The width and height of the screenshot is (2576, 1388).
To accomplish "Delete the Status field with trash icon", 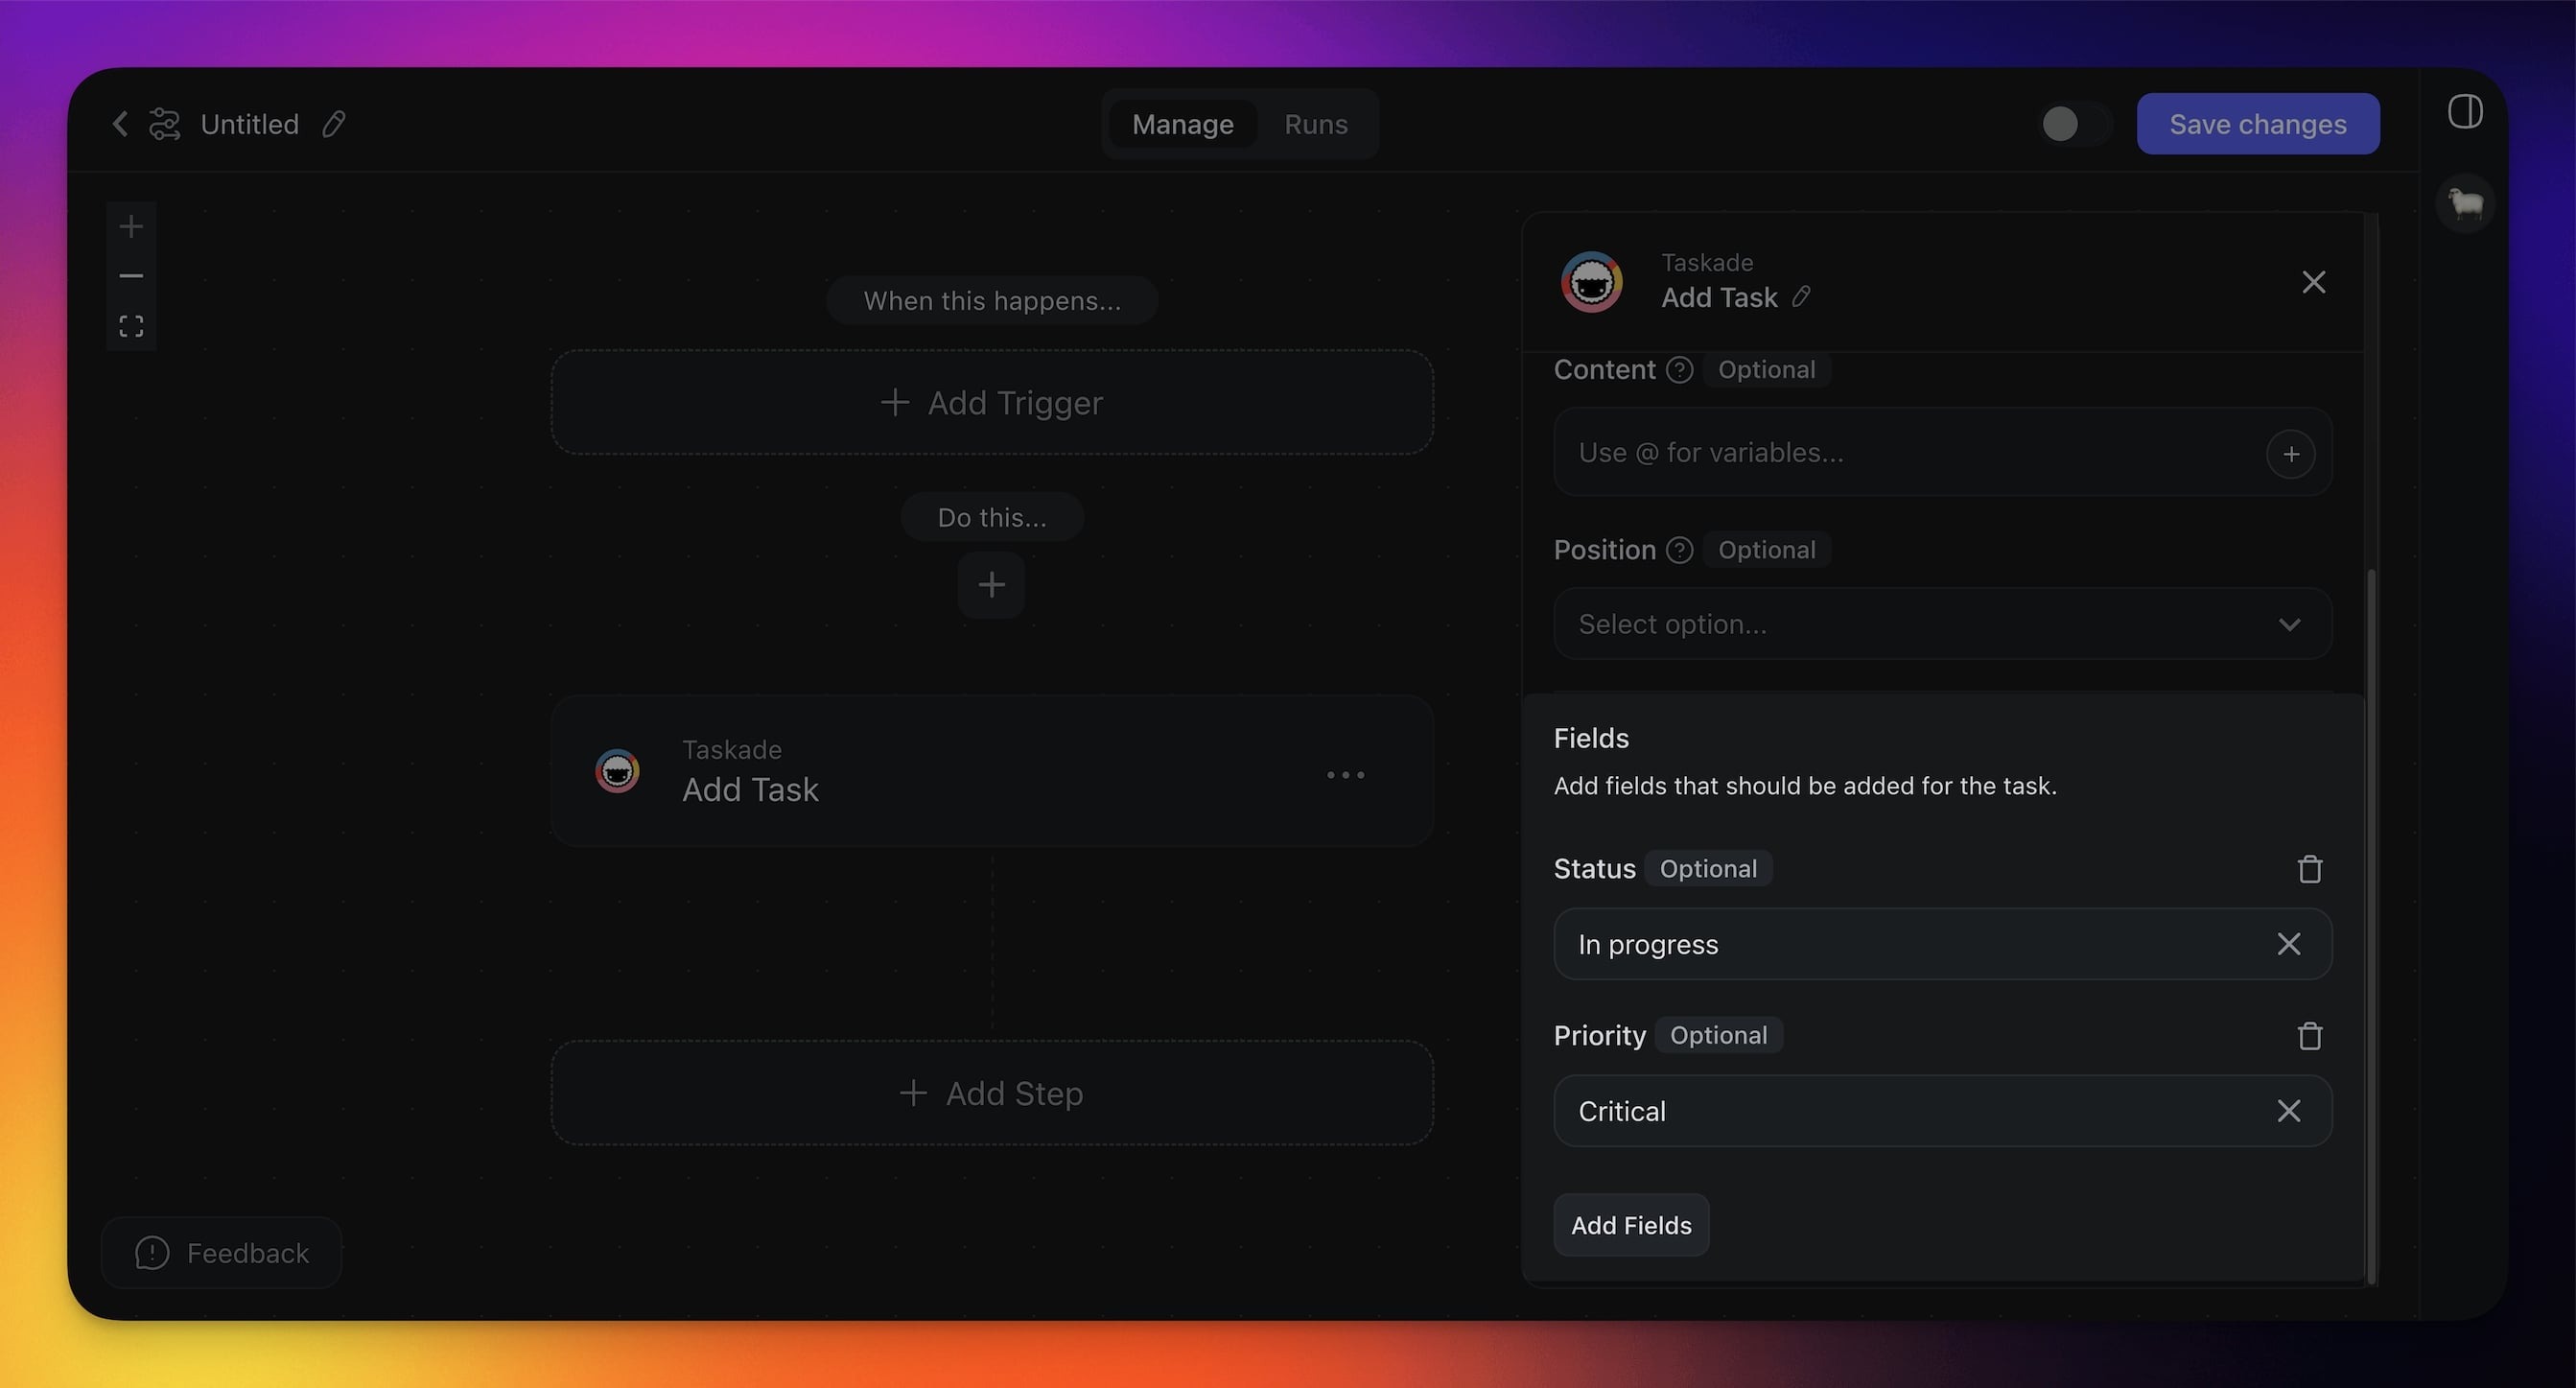I will click(x=2309, y=869).
